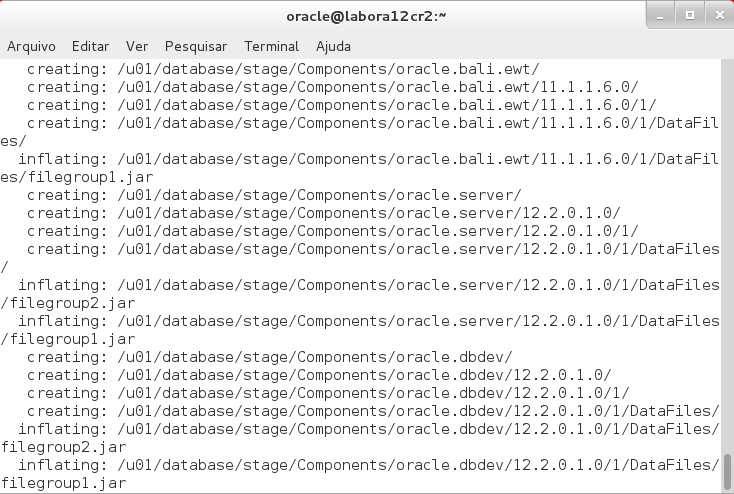This screenshot has height=494, width=734.
Task: Click the Ver menu item
Action: point(137,46)
